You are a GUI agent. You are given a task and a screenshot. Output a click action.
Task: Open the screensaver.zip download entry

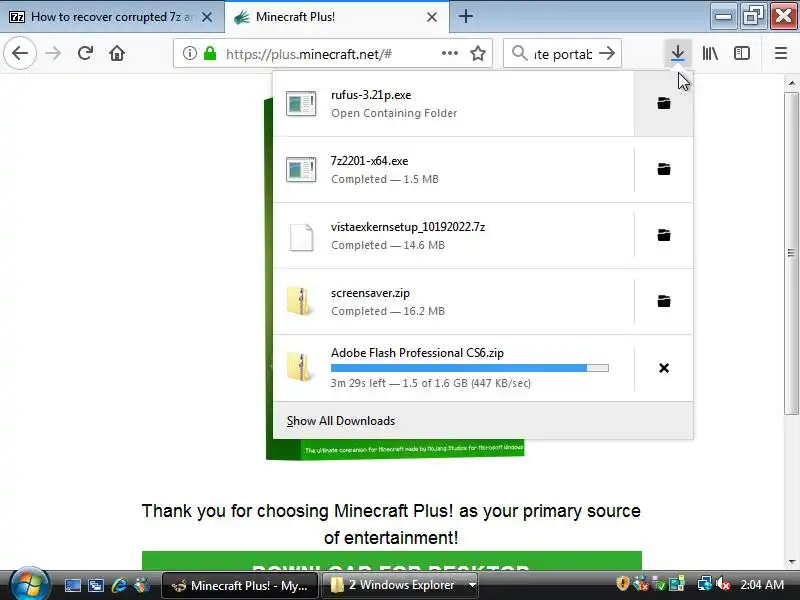pyautogui.click(x=454, y=301)
